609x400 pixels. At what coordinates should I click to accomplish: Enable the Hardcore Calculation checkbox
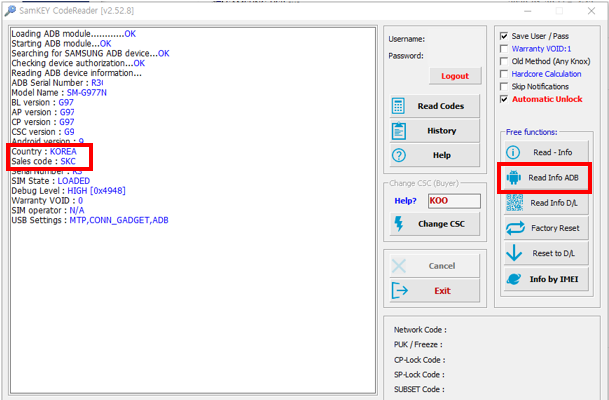(504, 74)
